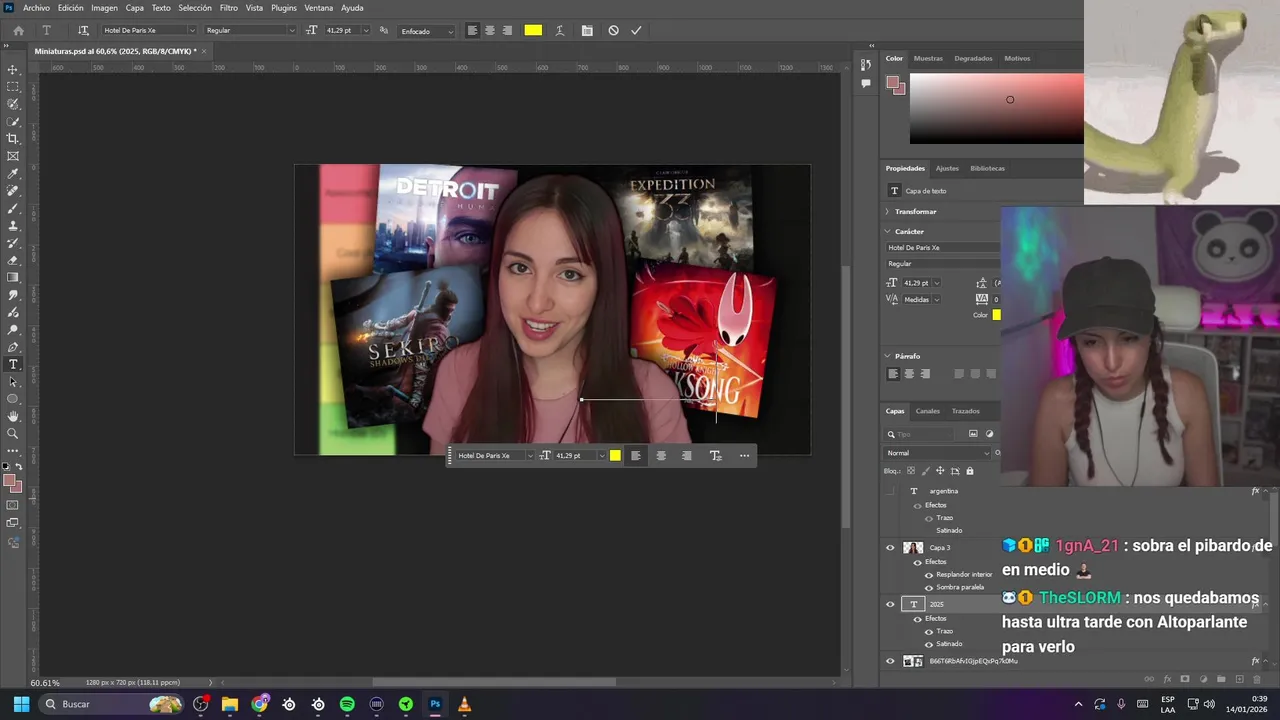Show the hidden argentina layer
The width and height of the screenshot is (1280, 720).
(x=890, y=491)
